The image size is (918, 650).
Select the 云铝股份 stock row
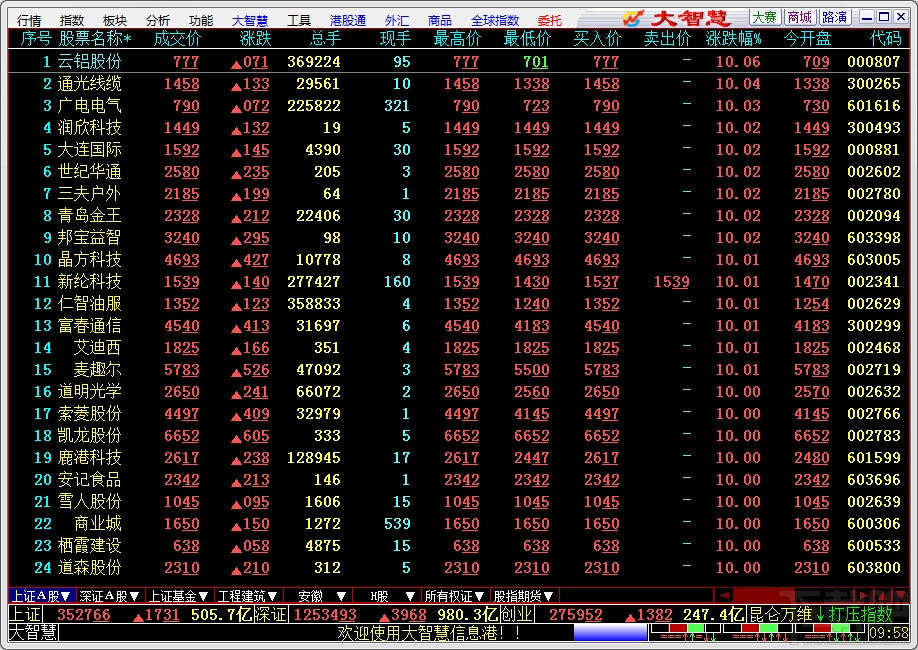[x=459, y=61]
